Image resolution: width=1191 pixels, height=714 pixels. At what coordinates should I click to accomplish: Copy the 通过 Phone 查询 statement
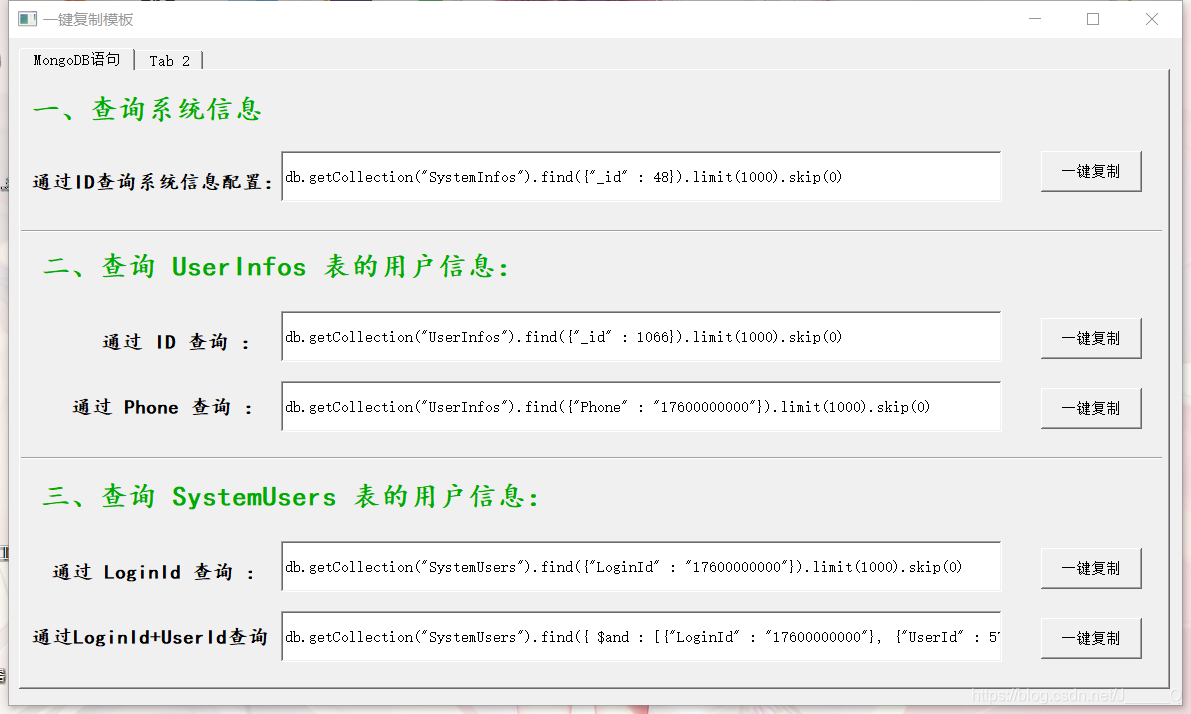point(1090,407)
